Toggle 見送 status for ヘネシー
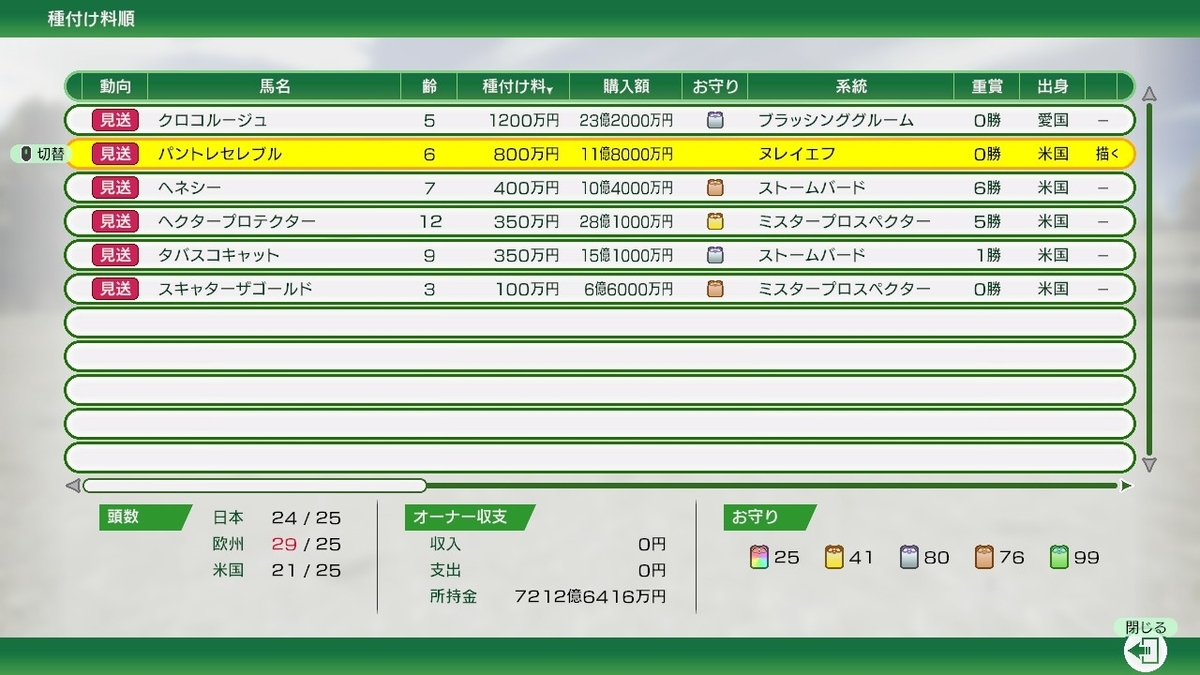Viewport: 1200px width, 675px height. tap(116, 187)
